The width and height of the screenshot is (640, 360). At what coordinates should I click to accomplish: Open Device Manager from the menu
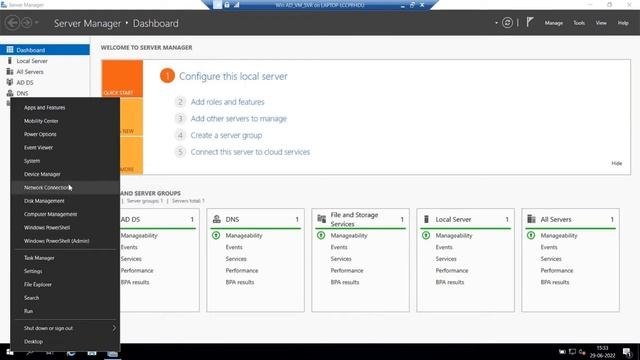pos(65,174)
